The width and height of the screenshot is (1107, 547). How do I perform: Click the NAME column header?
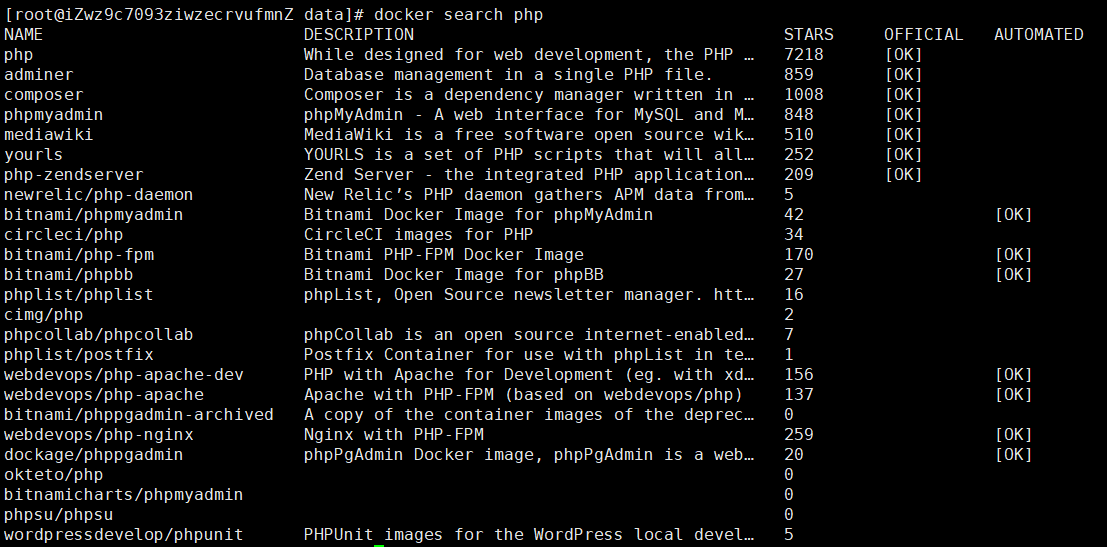coord(24,34)
